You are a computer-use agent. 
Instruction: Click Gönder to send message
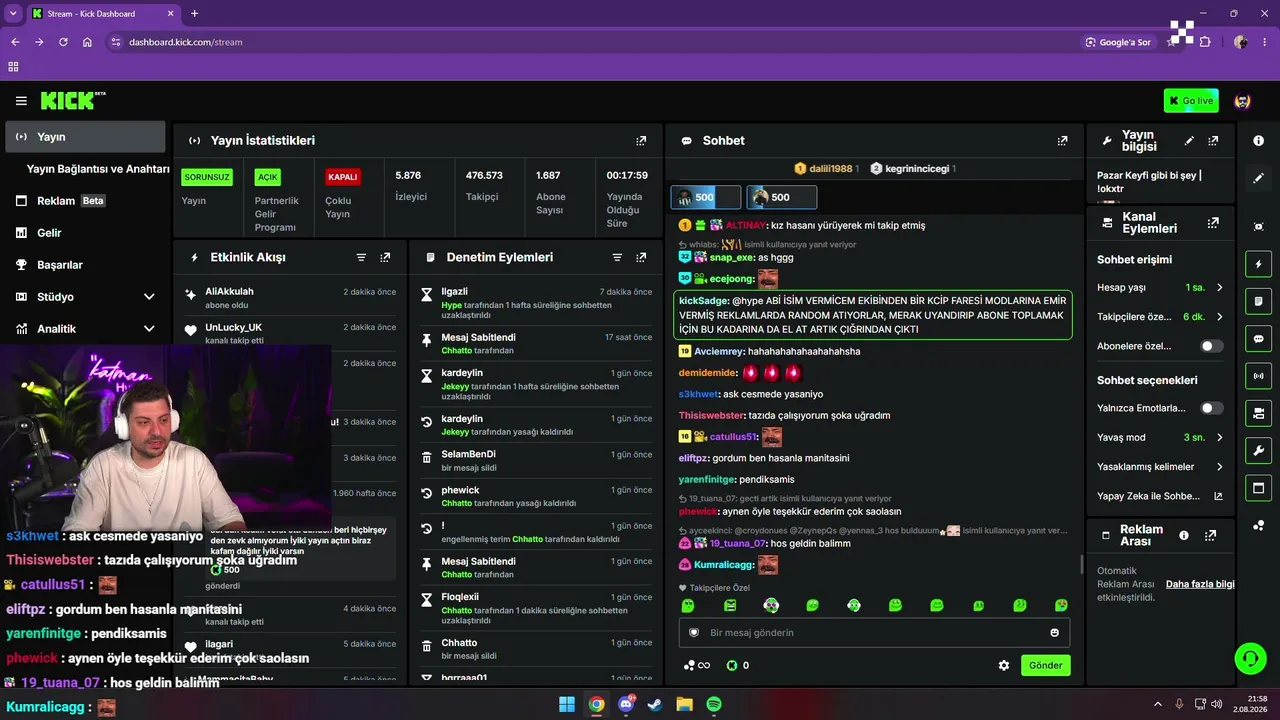click(x=1046, y=665)
